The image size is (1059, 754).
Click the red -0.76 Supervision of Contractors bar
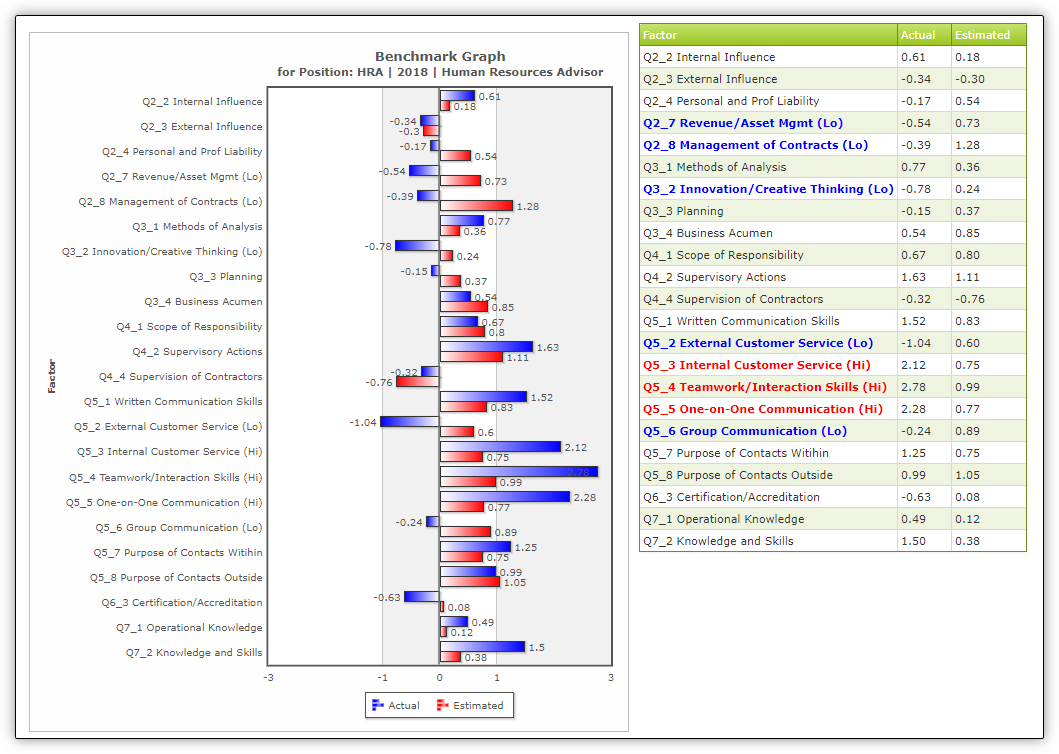point(417,382)
